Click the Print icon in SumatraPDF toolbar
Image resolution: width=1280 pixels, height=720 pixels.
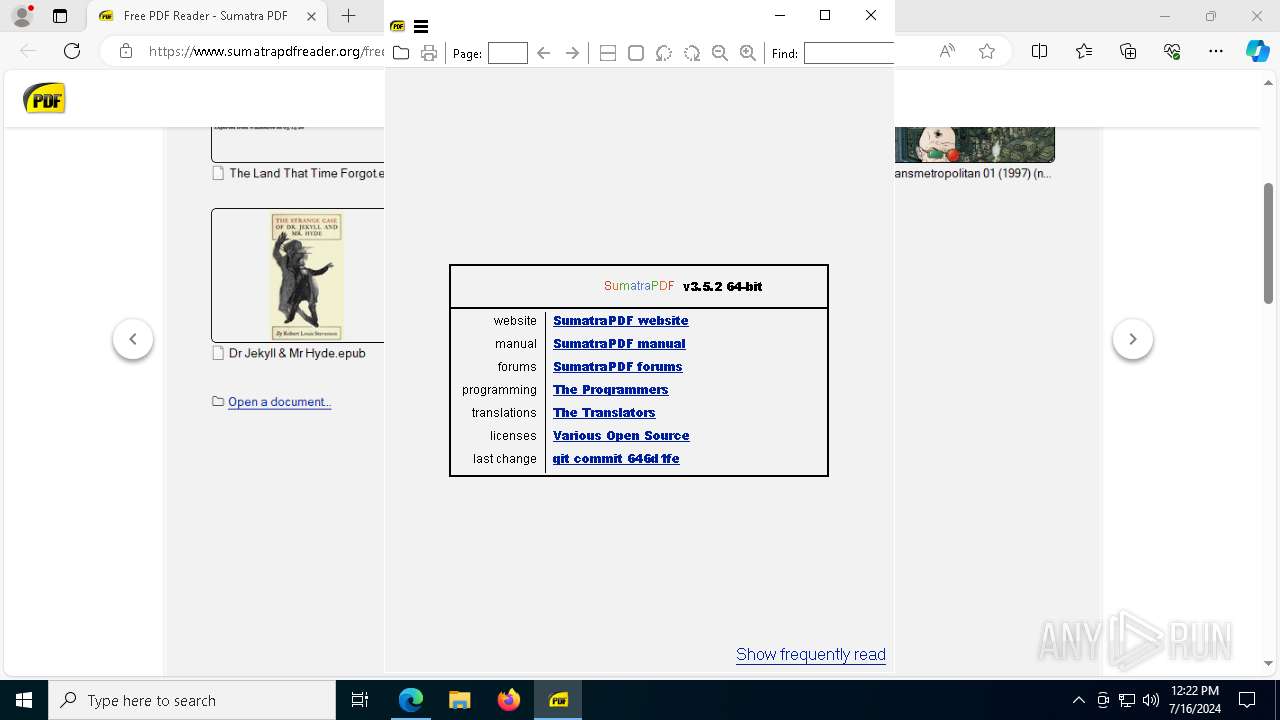[x=429, y=53]
